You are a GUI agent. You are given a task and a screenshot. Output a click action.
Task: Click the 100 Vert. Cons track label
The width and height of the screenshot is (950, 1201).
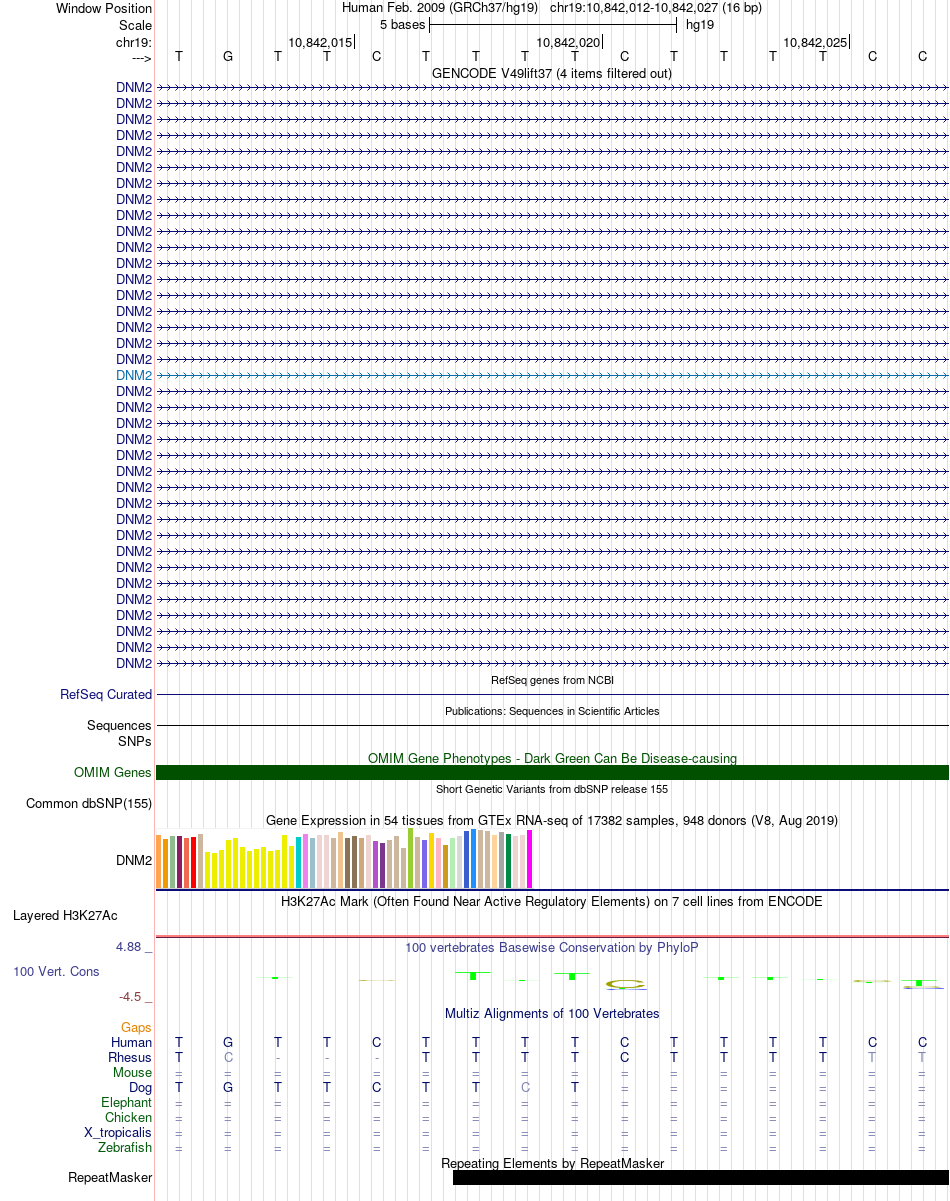[56, 971]
